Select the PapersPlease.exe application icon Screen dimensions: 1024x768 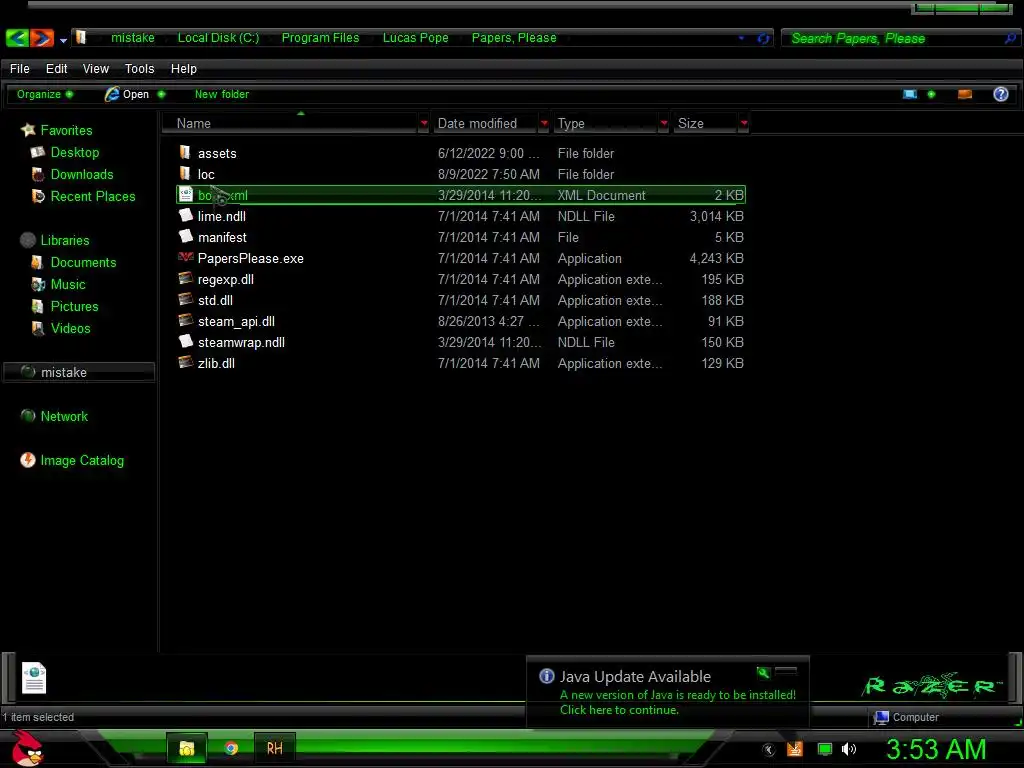click(185, 257)
